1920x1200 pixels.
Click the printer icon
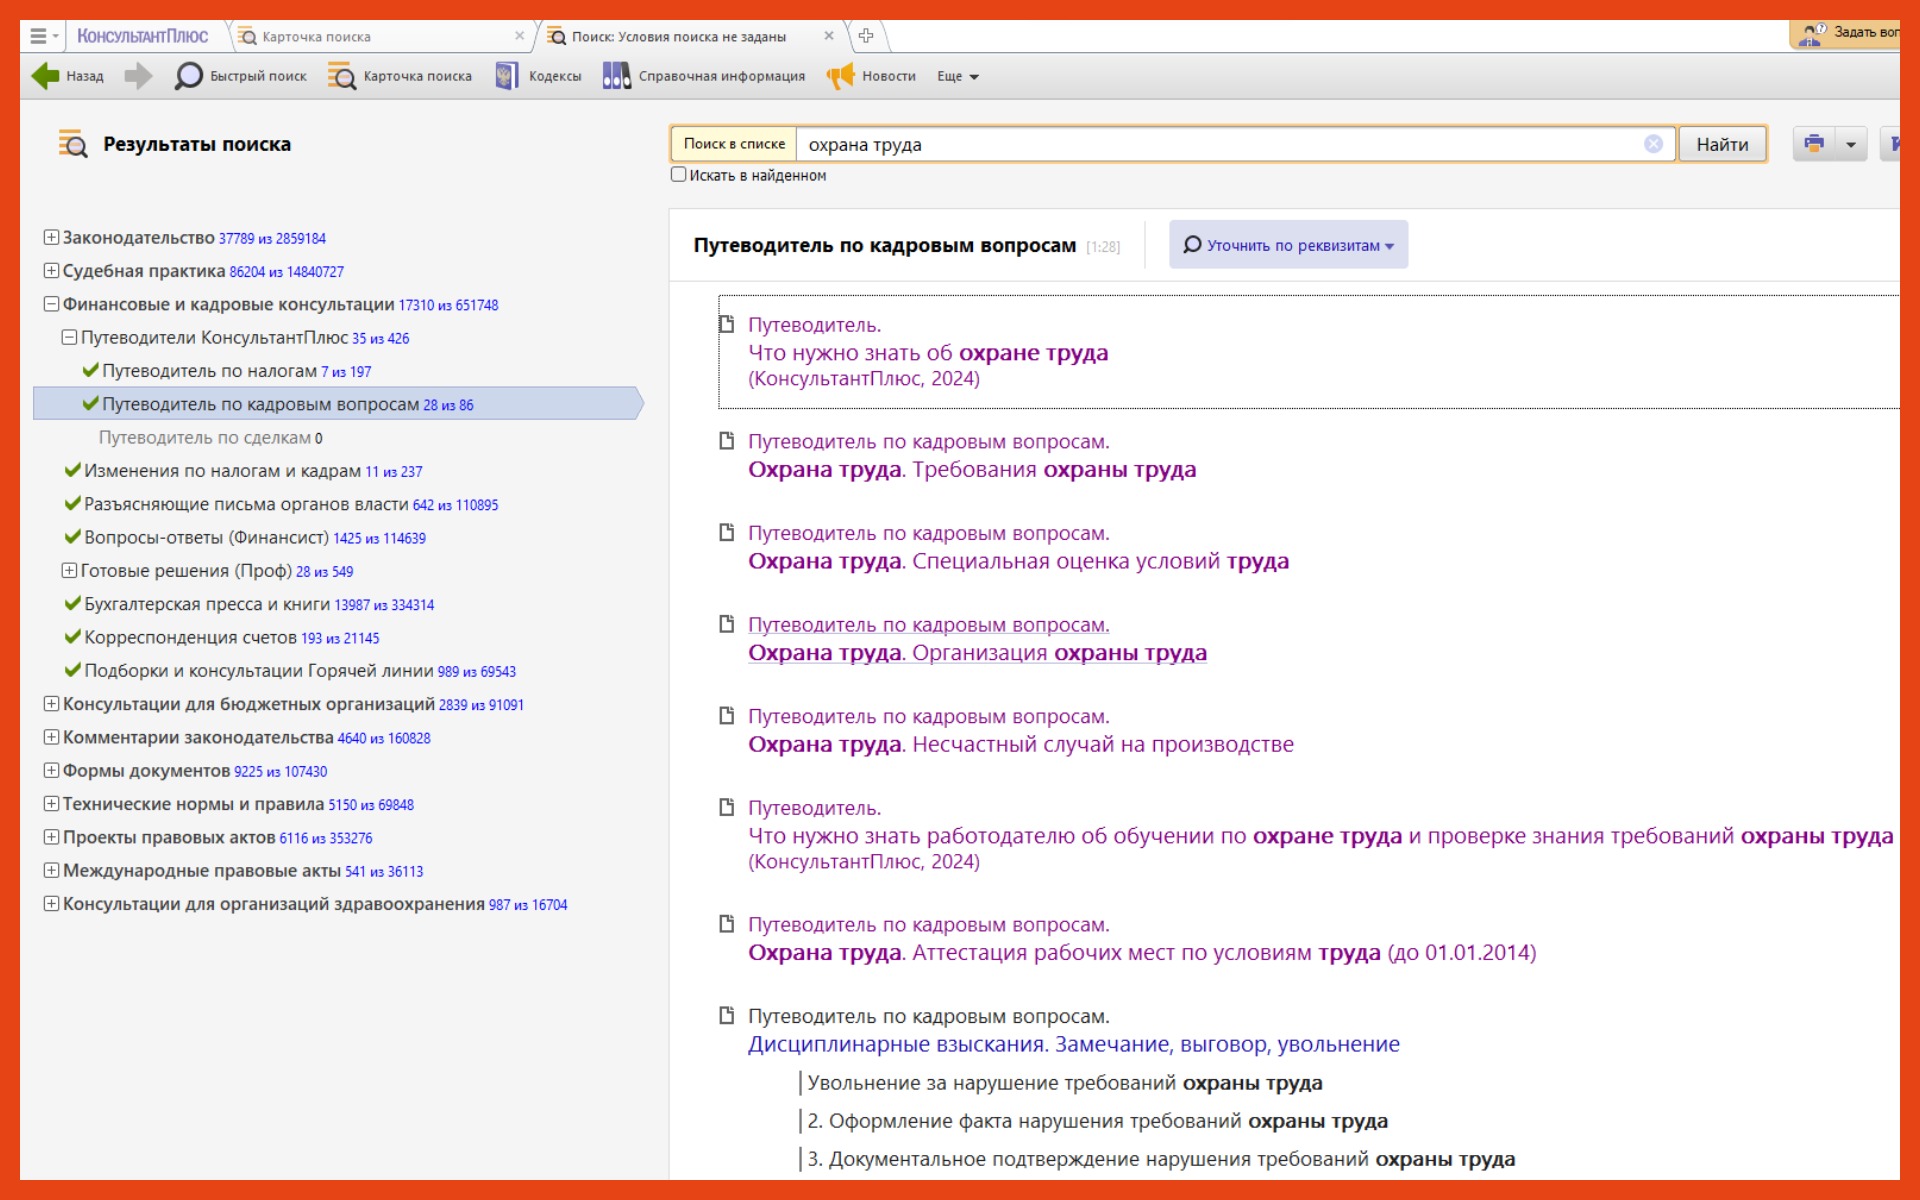[1813, 144]
